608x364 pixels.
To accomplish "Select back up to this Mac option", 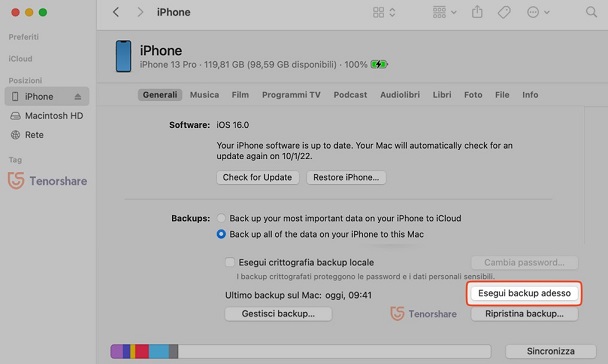I will click(221, 234).
